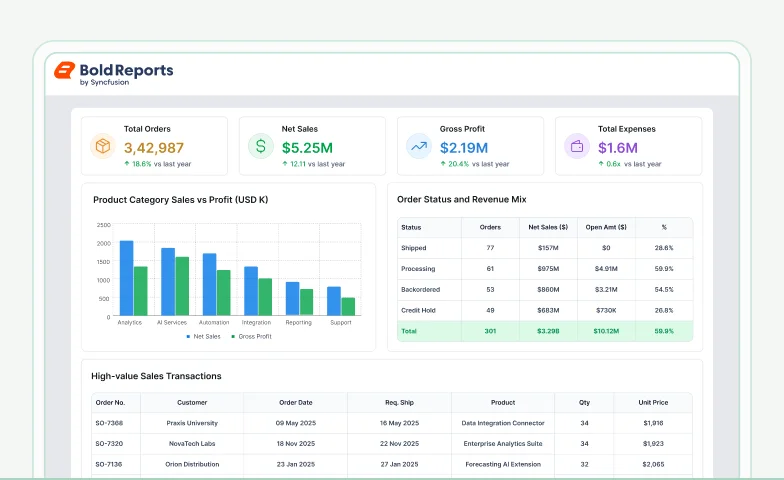
Task: Click the Data Integration Connector product
Action: pos(503,423)
